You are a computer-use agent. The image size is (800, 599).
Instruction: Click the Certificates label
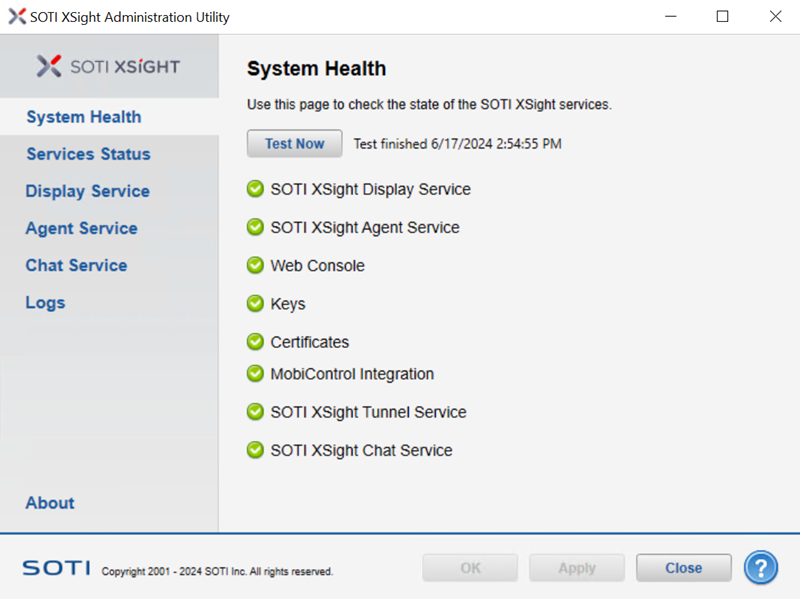(x=310, y=342)
